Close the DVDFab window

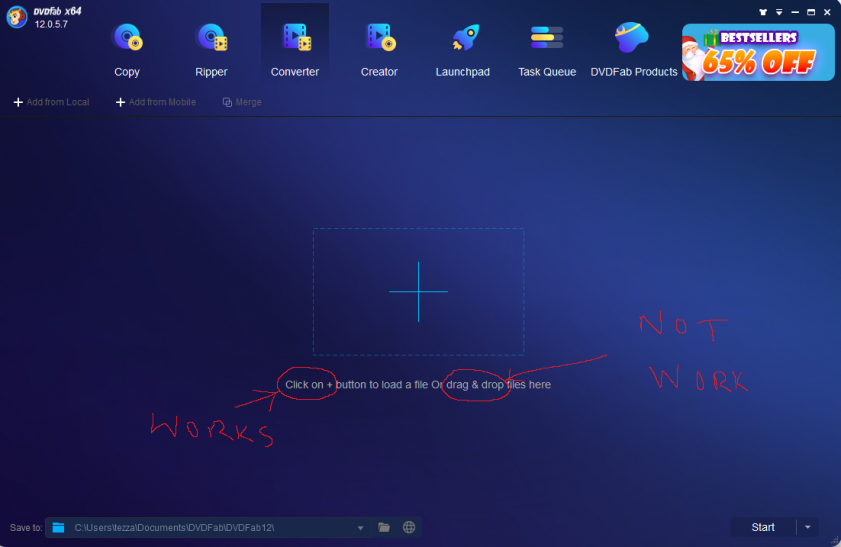pyautogui.click(x=827, y=12)
